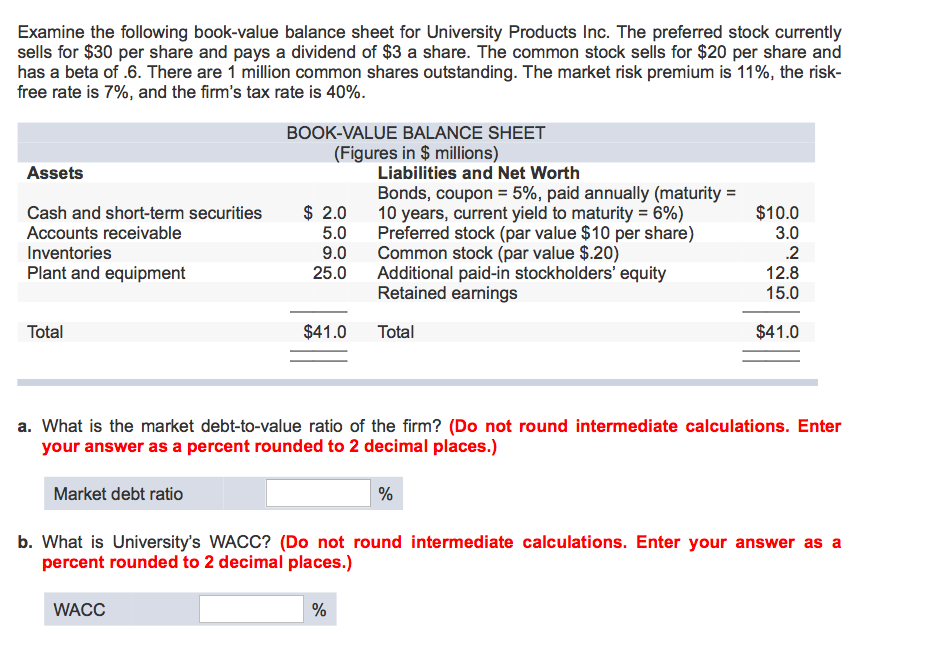Select the "Market debt ratio" field label

click(118, 494)
